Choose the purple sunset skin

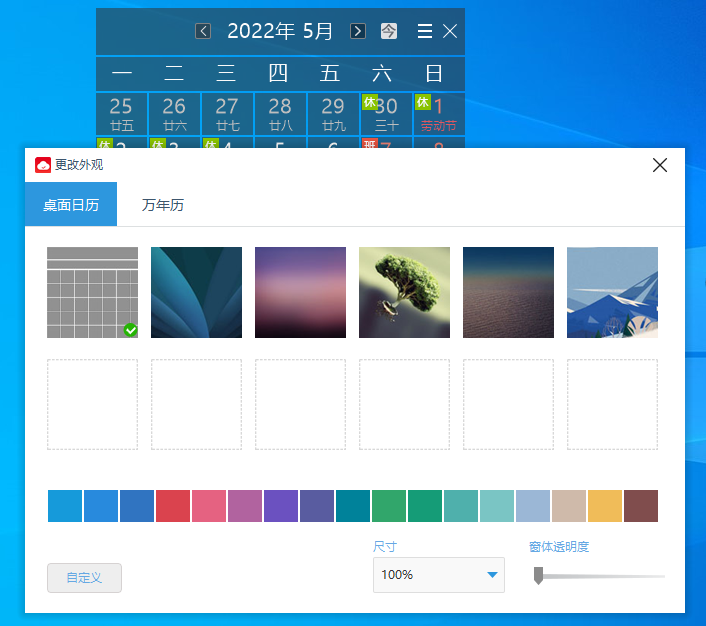click(300, 292)
